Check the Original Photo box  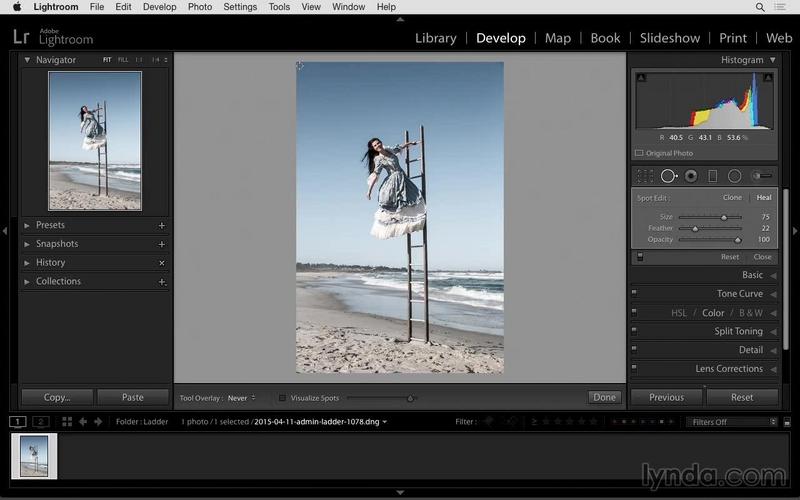[639, 153]
